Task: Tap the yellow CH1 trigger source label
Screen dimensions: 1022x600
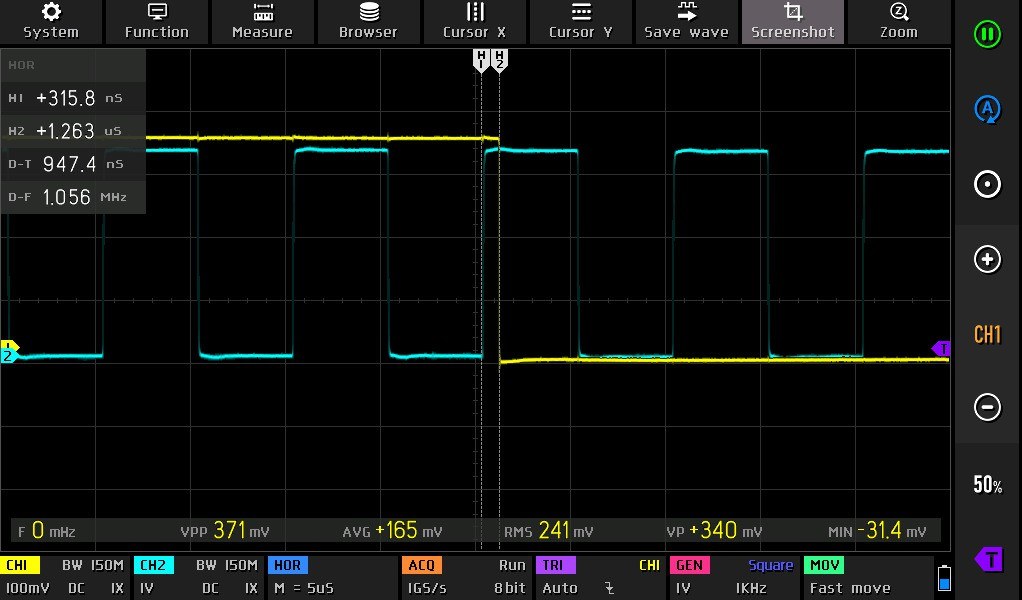Action: pos(649,565)
